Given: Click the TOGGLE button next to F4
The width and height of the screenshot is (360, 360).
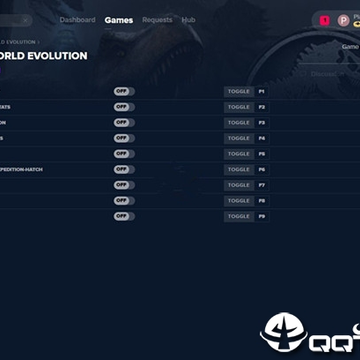Looking at the screenshot, I should pos(239,138).
